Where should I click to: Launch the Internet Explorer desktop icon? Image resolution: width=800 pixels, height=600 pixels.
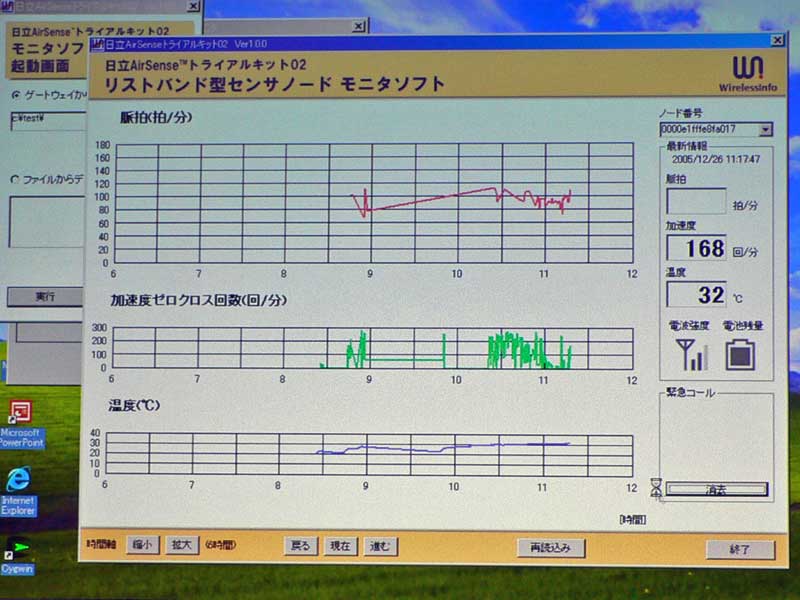tap(18, 491)
